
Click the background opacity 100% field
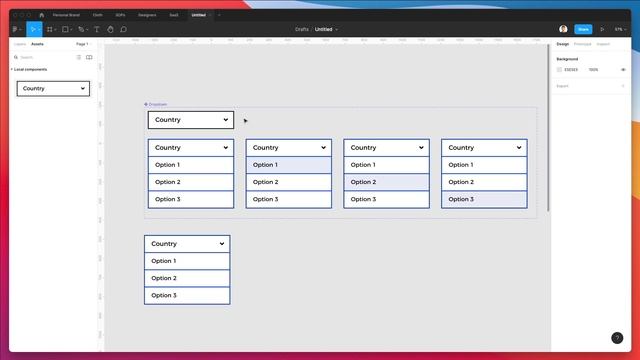tap(593, 70)
